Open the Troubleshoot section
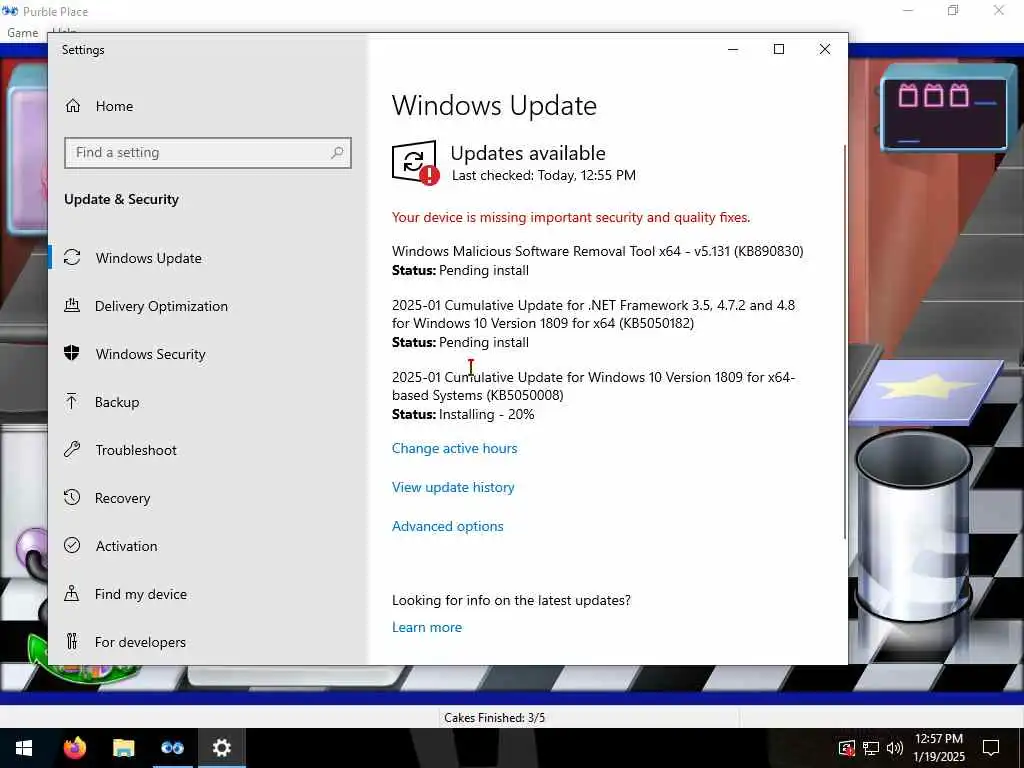The image size is (1024, 768). point(136,450)
